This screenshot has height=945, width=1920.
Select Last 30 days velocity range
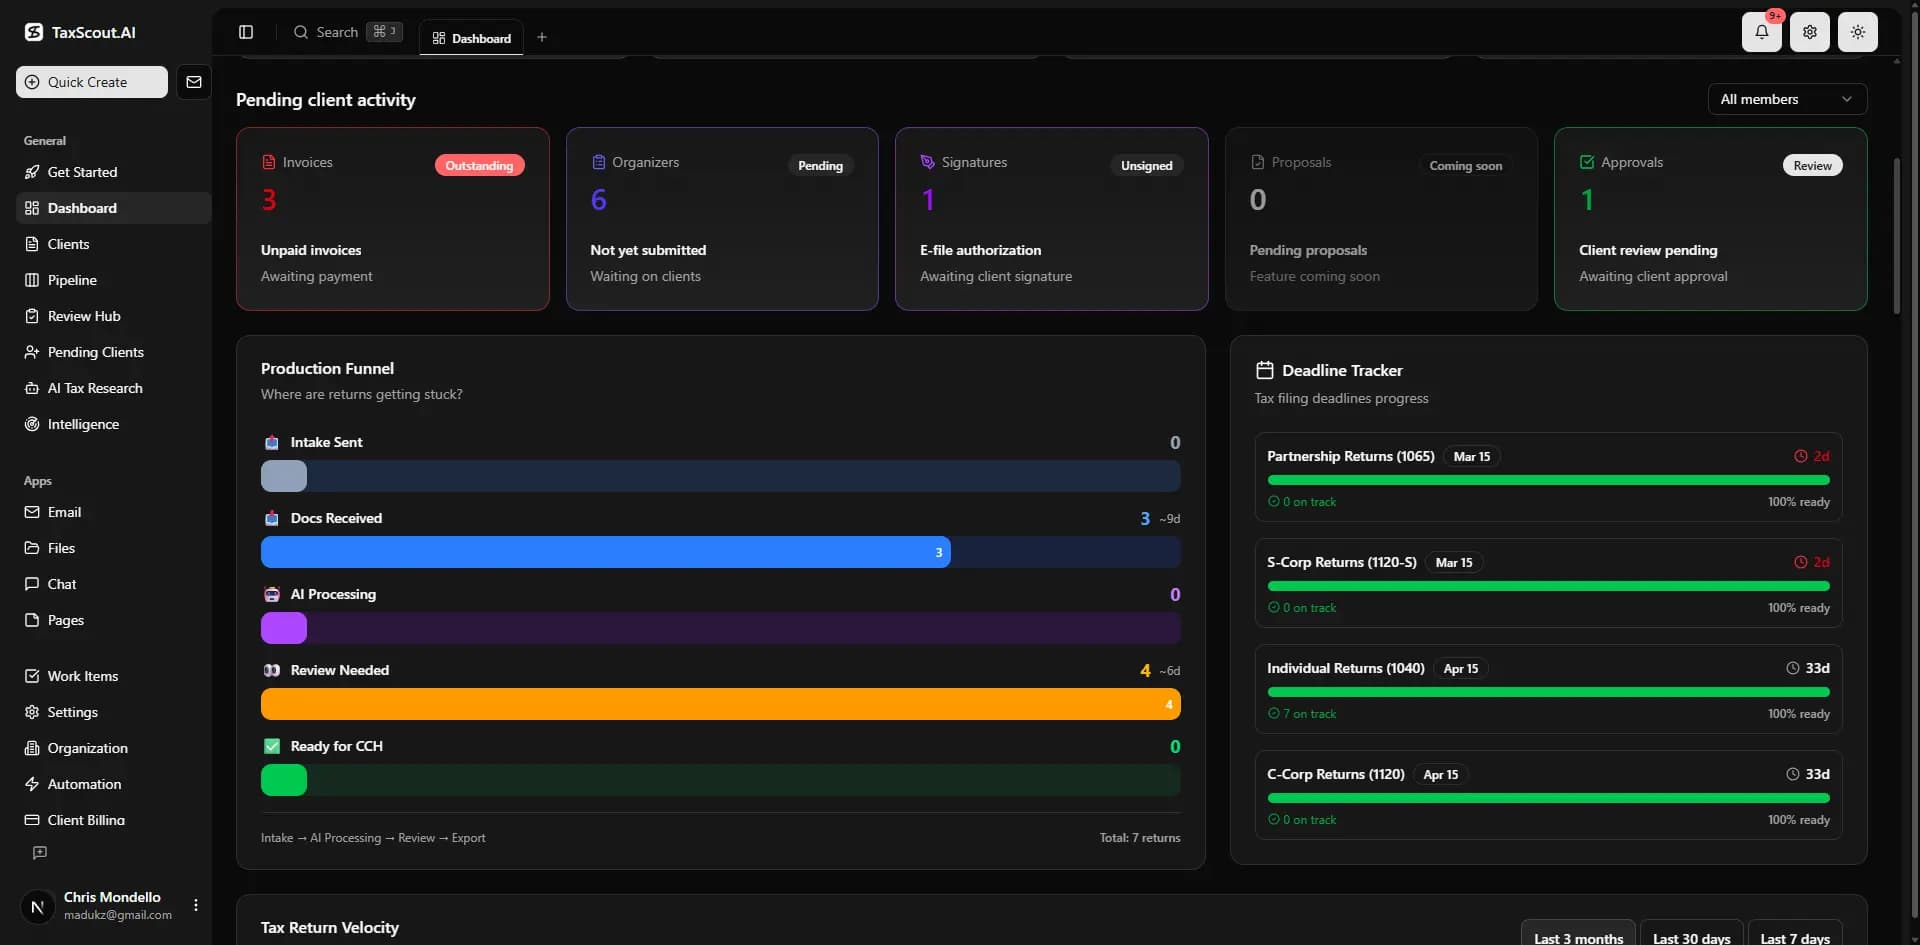point(1691,937)
